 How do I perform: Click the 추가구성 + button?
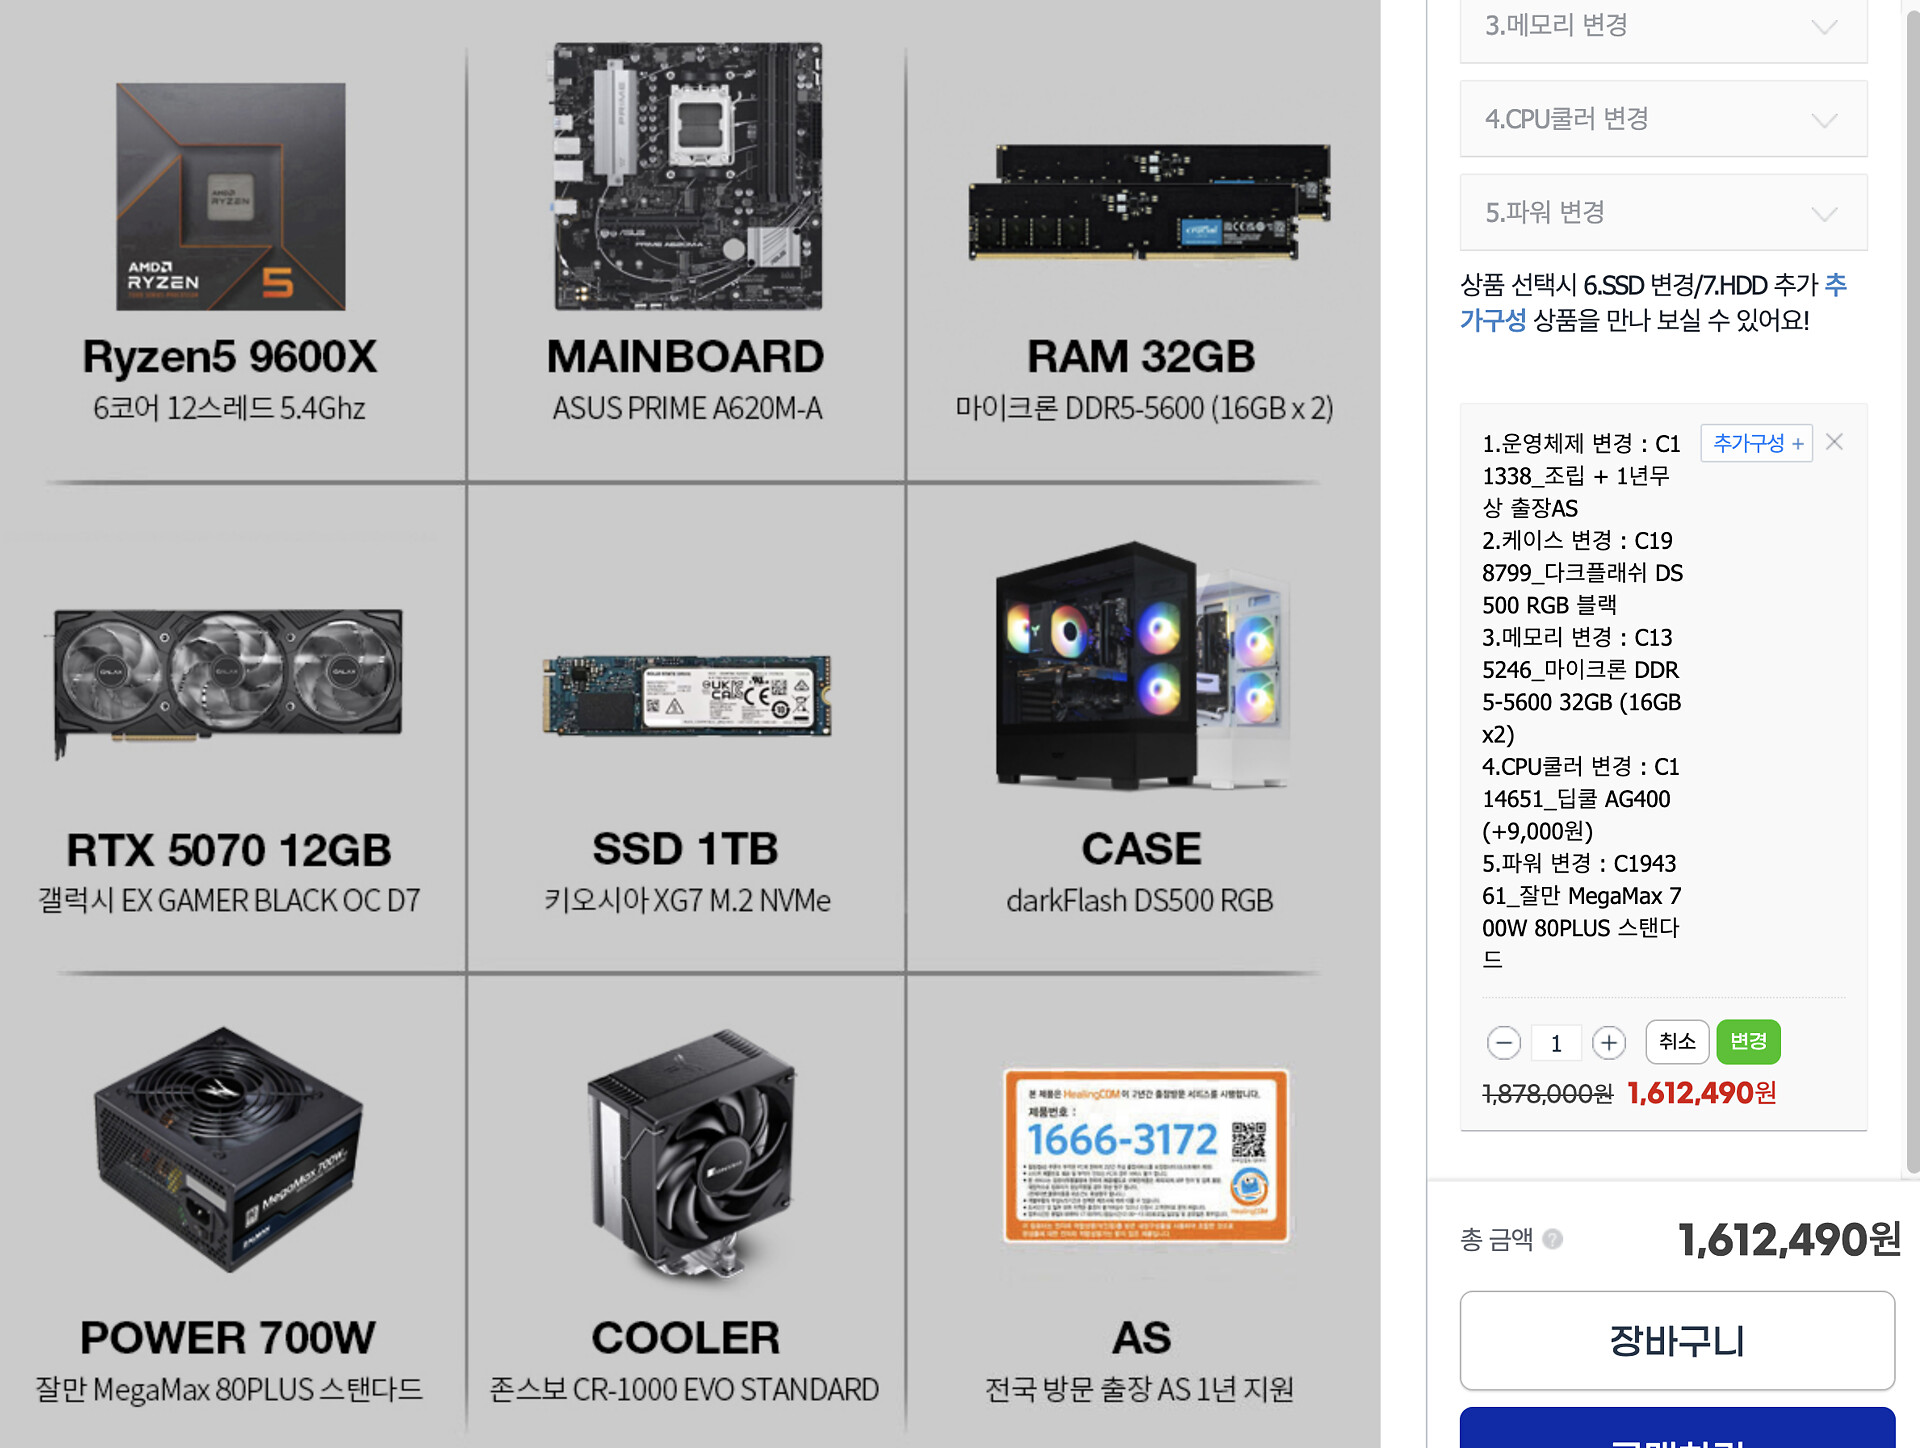[x=1757, y=443]
